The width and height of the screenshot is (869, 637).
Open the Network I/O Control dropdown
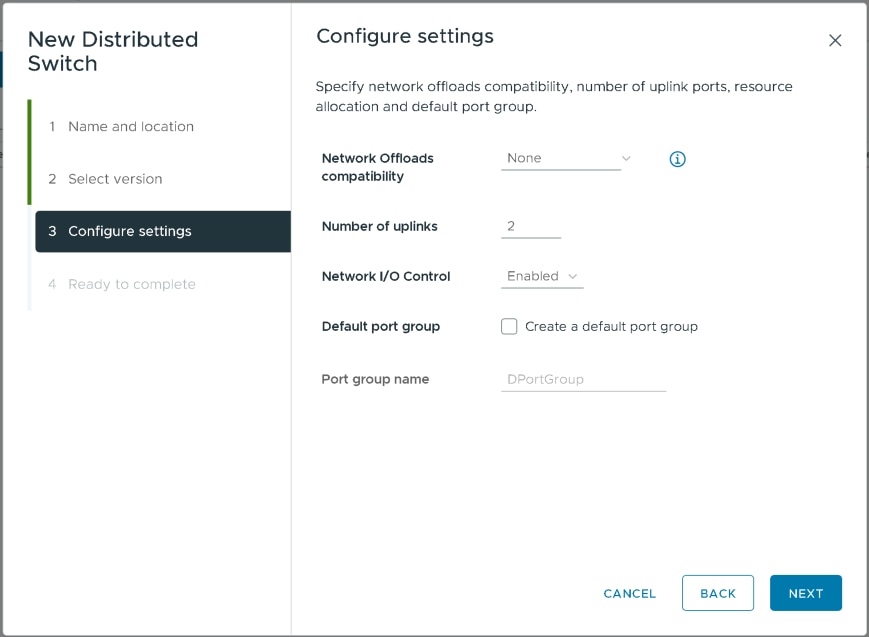(x=542, y=276)
